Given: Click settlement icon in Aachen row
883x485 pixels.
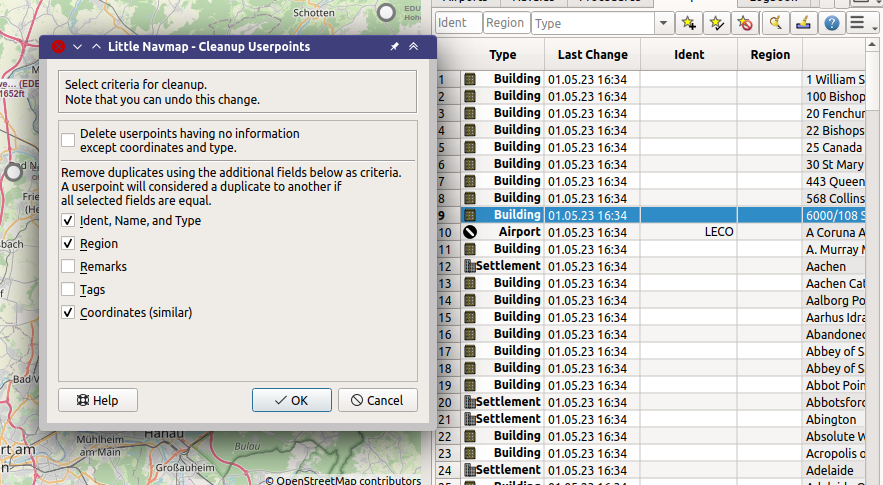Looking at the screenshot, I should (x=470, y=266).
